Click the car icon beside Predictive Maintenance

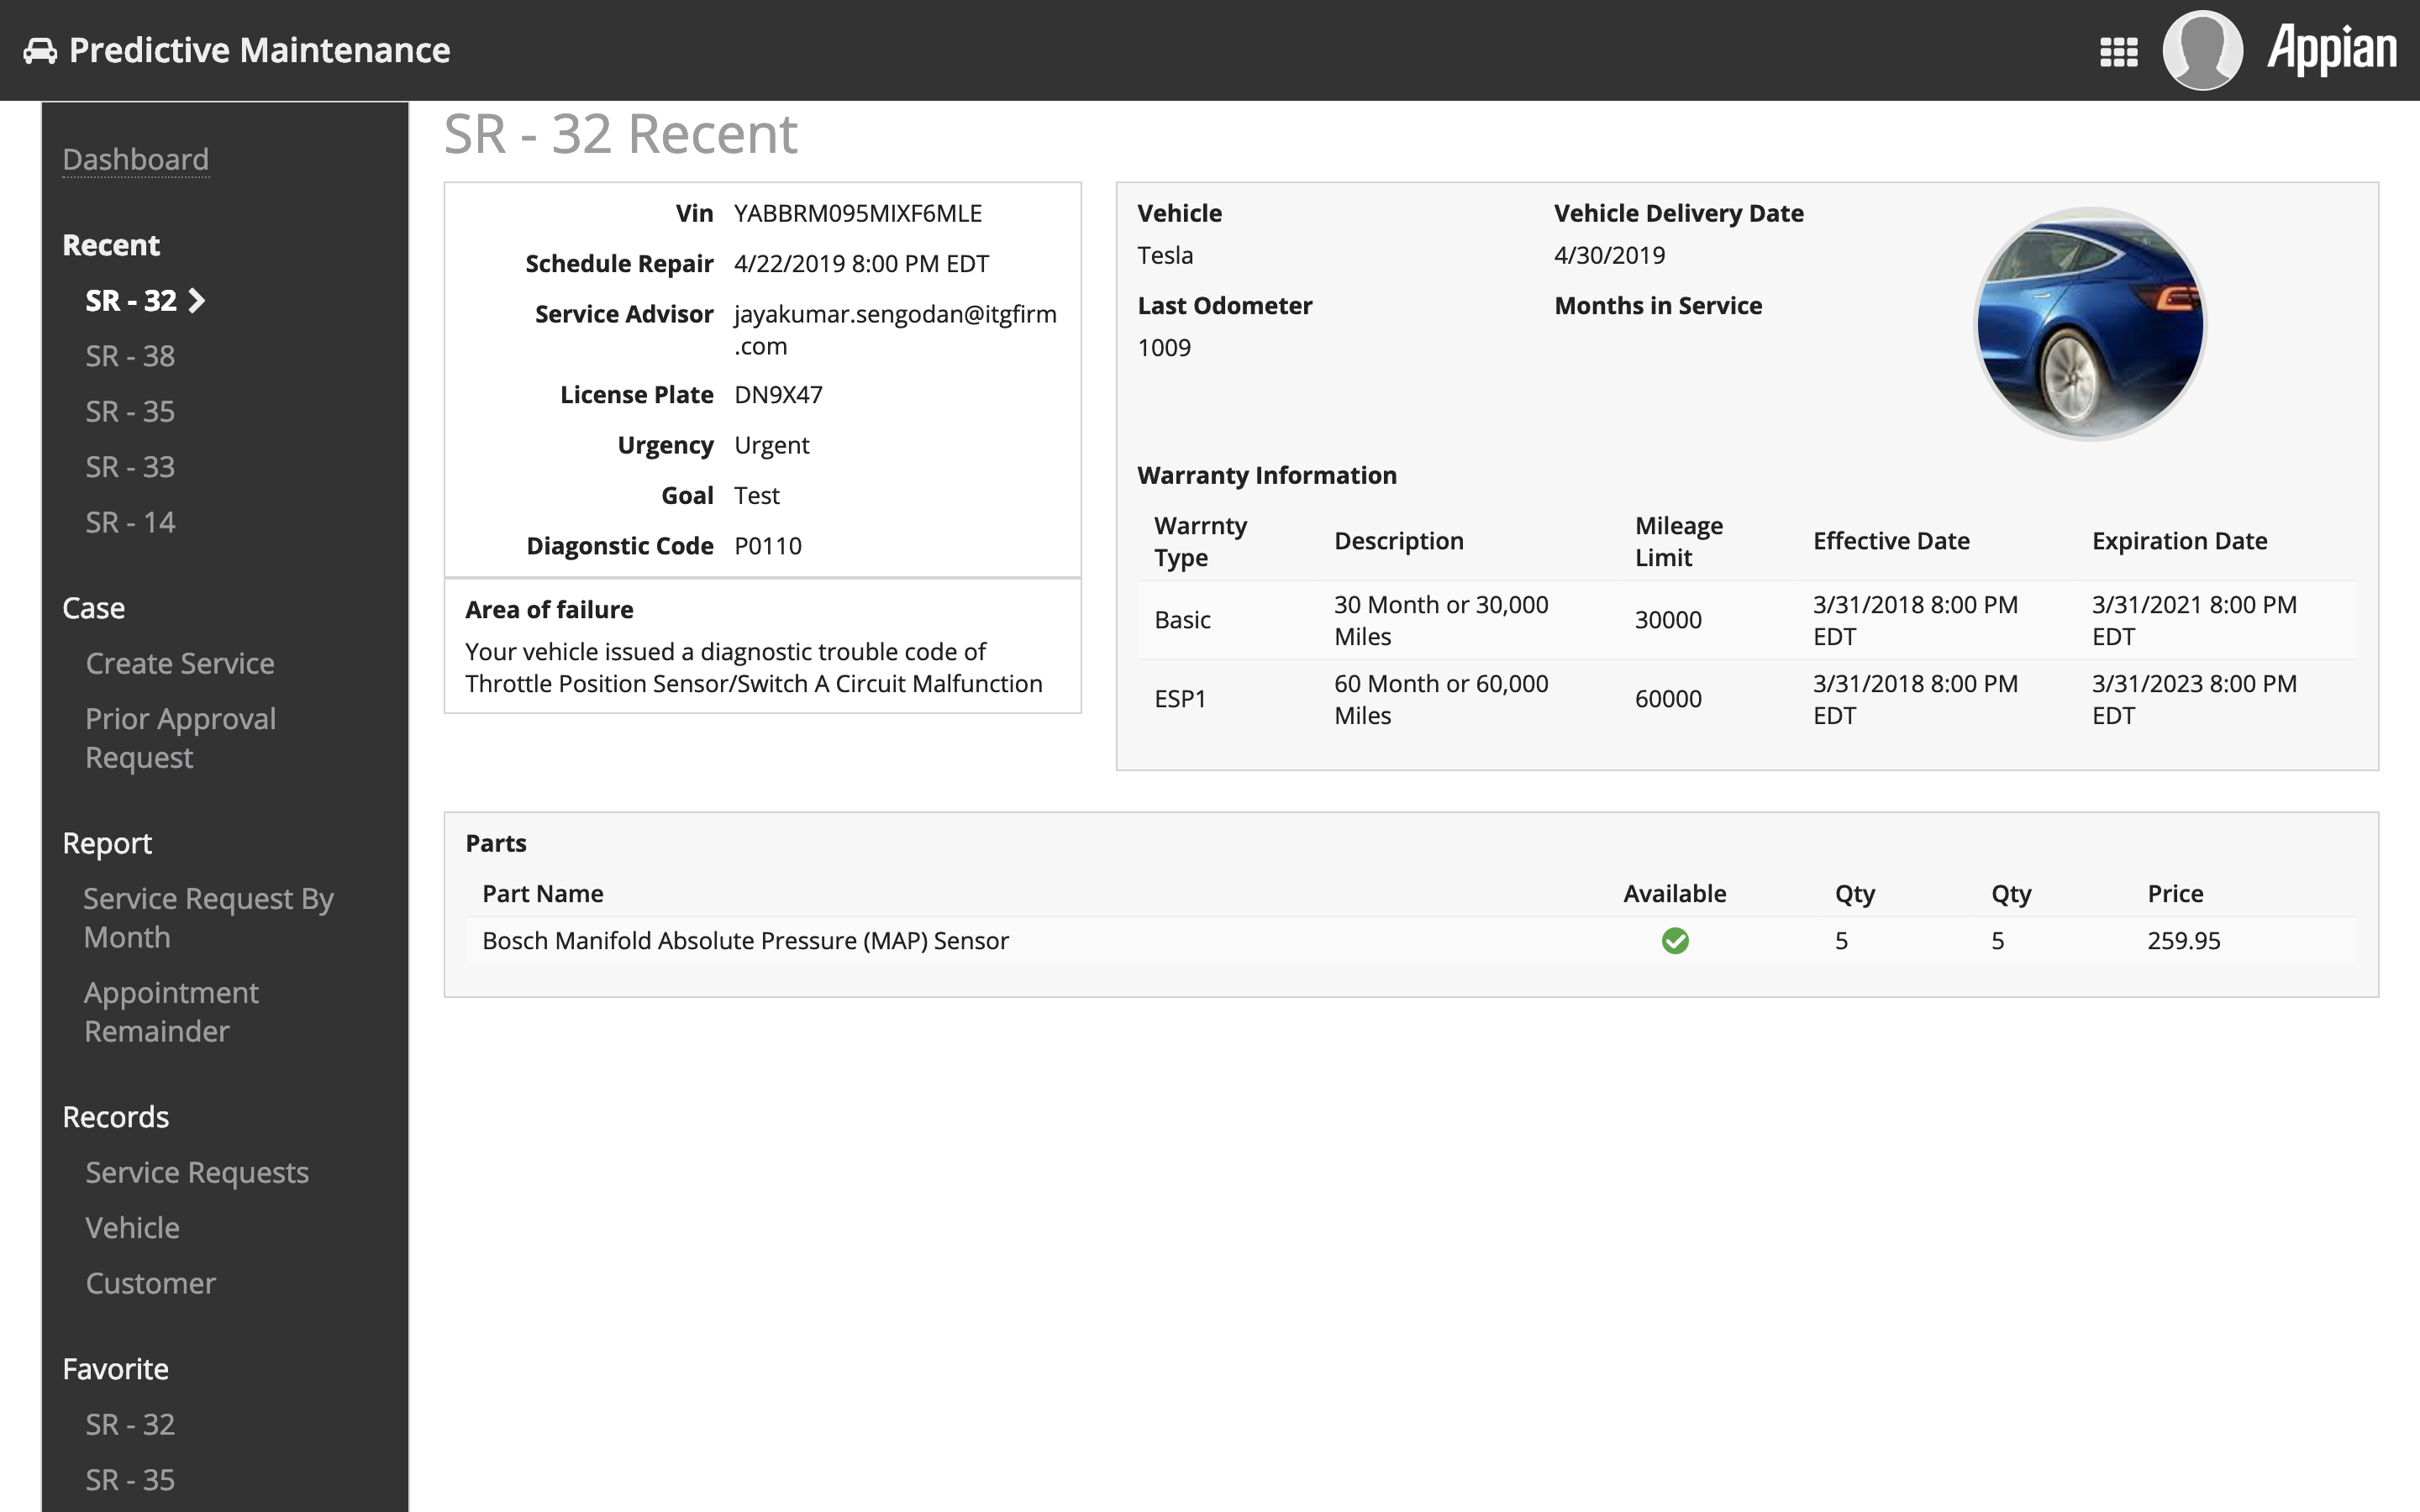coord(40,50)
